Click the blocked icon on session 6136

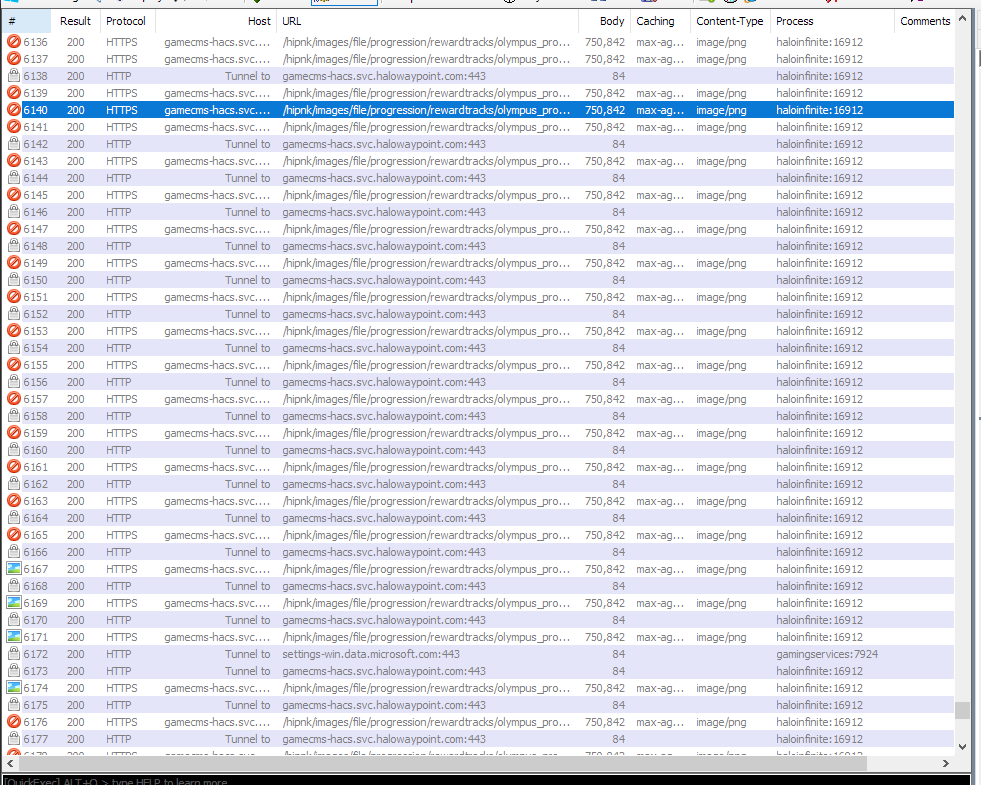coord(14,42)
